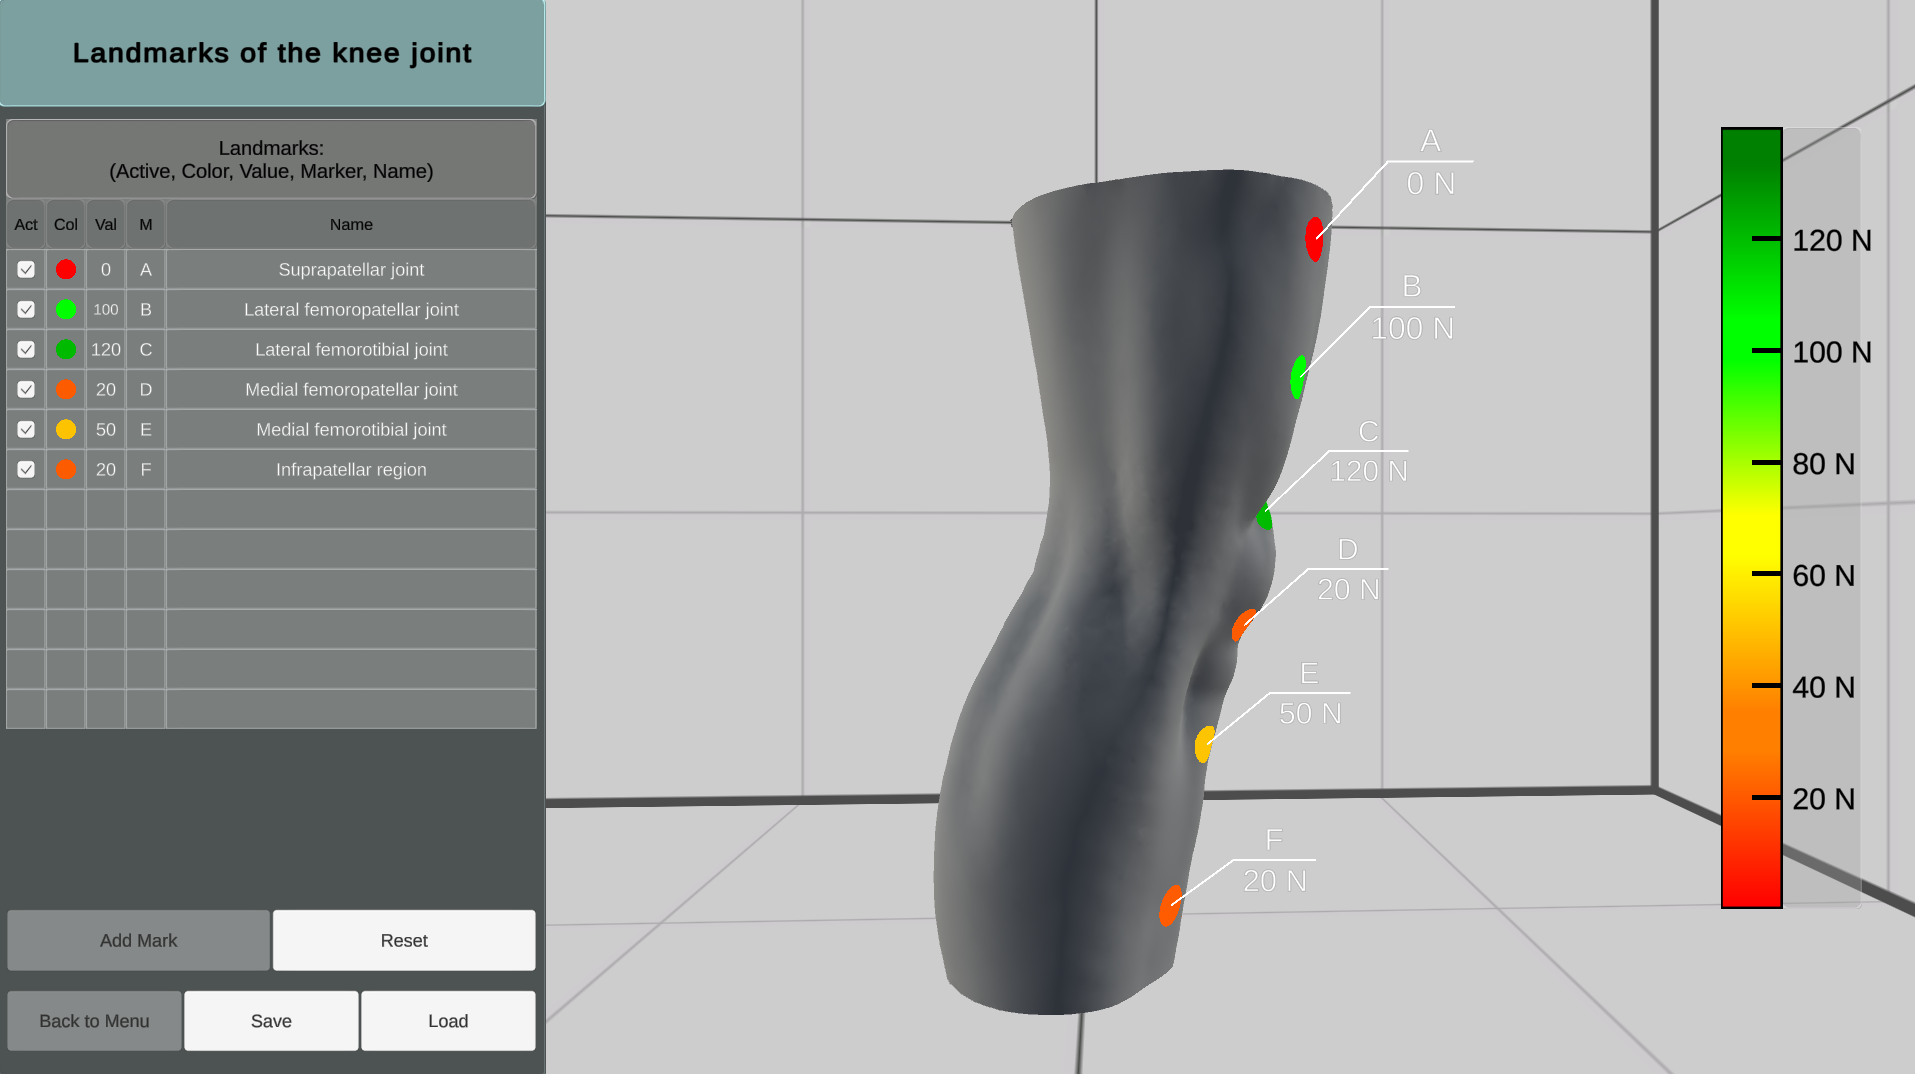This screenshot has height=1074, width=1915.
Task: Click the 80 N label on color legend
Action: click(x=1823, y=464)
